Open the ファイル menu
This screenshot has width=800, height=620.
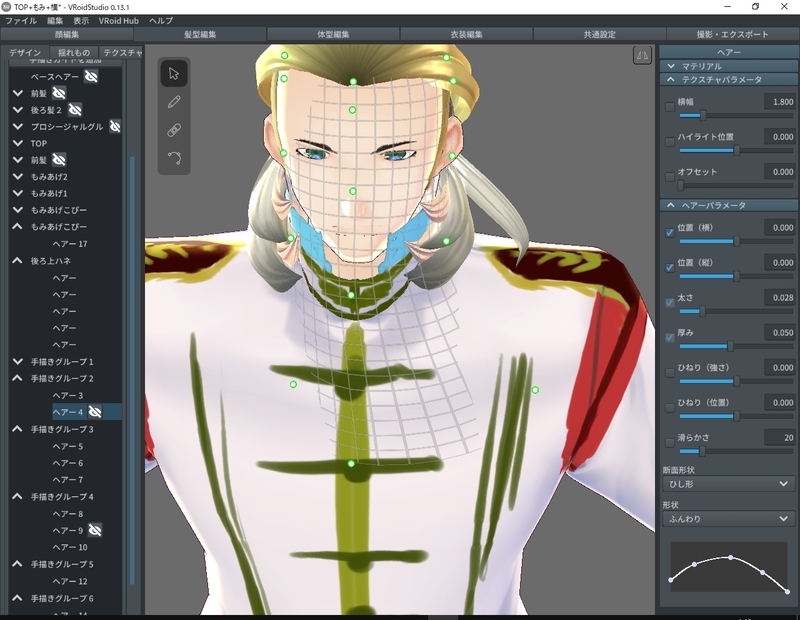(21, 21)
